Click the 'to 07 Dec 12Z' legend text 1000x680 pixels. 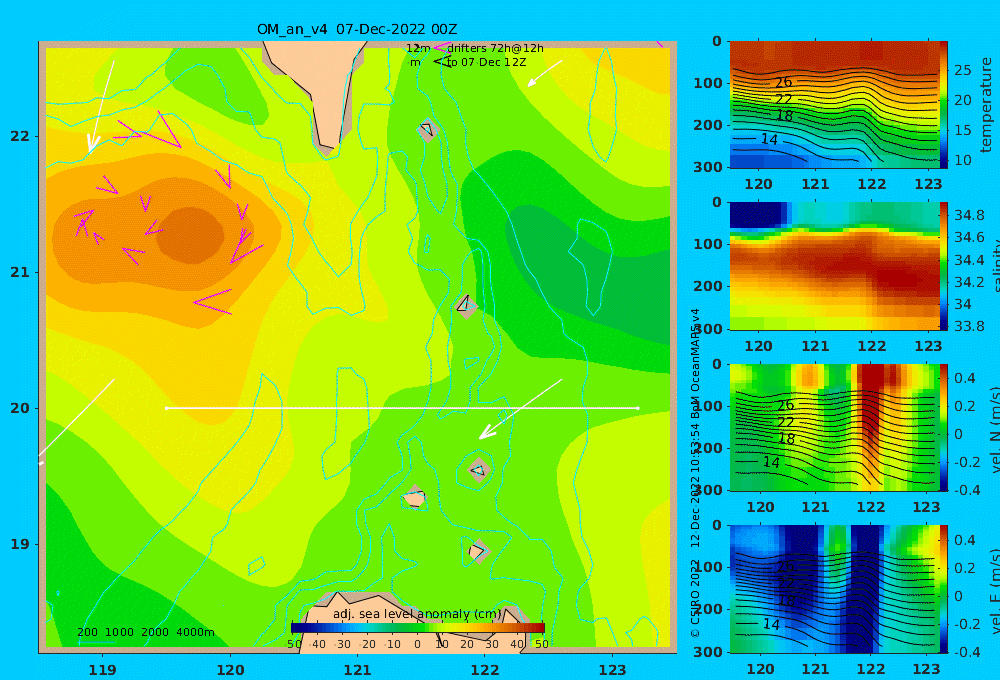pyautogui.click(x=486, y=63)
